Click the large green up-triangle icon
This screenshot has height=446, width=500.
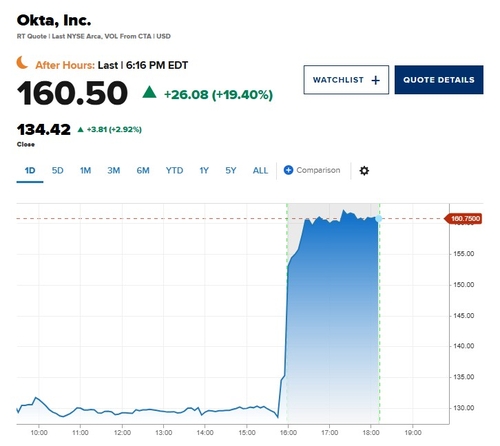pos(149,92)
